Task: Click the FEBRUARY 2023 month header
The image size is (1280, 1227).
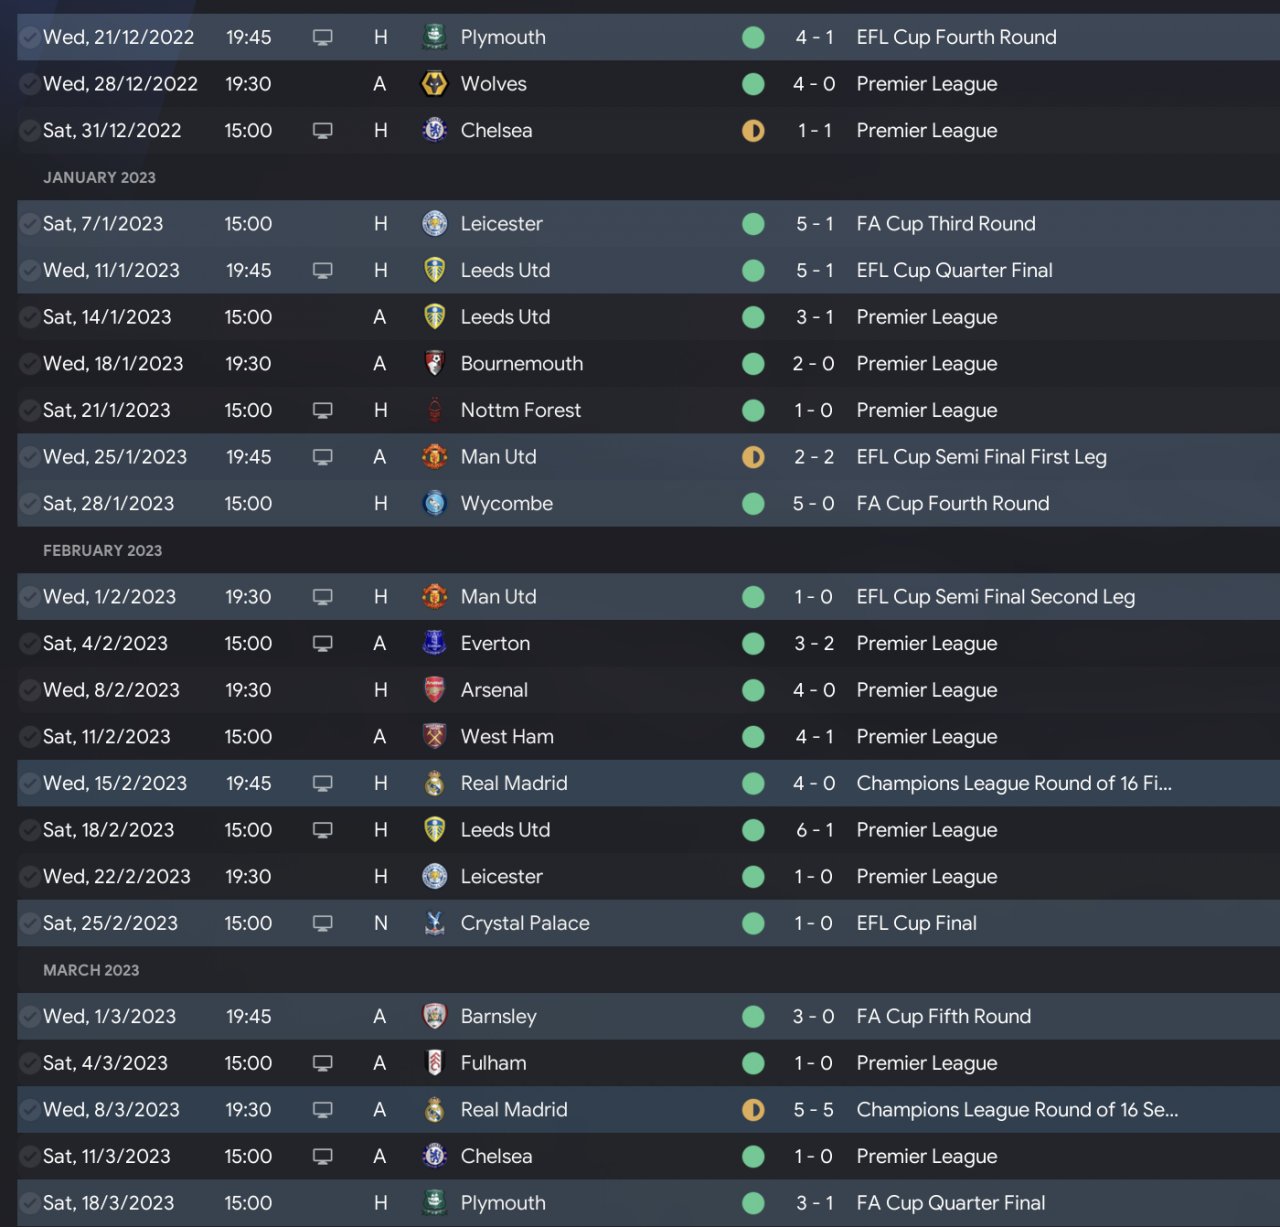Action: click(x=102, y=551)
